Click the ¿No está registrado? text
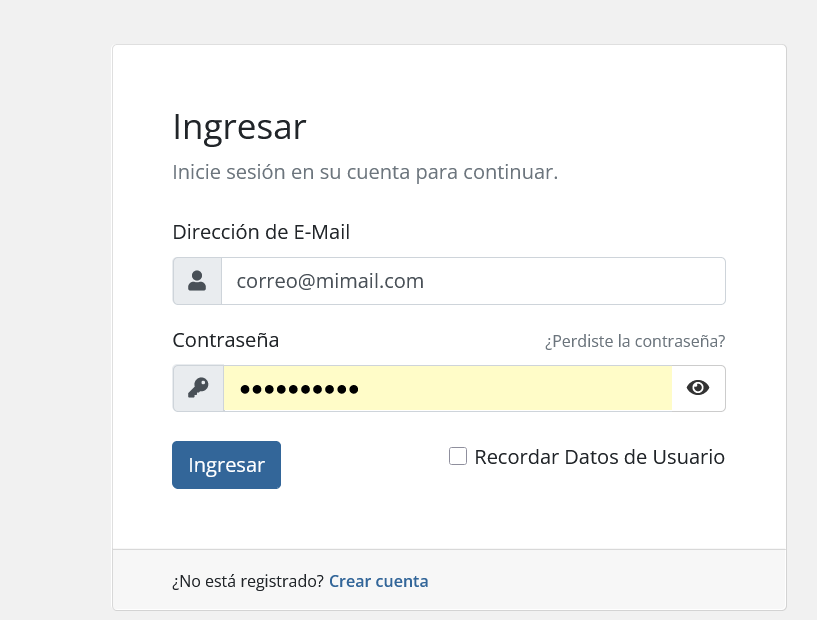Image resolution: width=817 pixels, height=620 pixels. coord(248,581)
